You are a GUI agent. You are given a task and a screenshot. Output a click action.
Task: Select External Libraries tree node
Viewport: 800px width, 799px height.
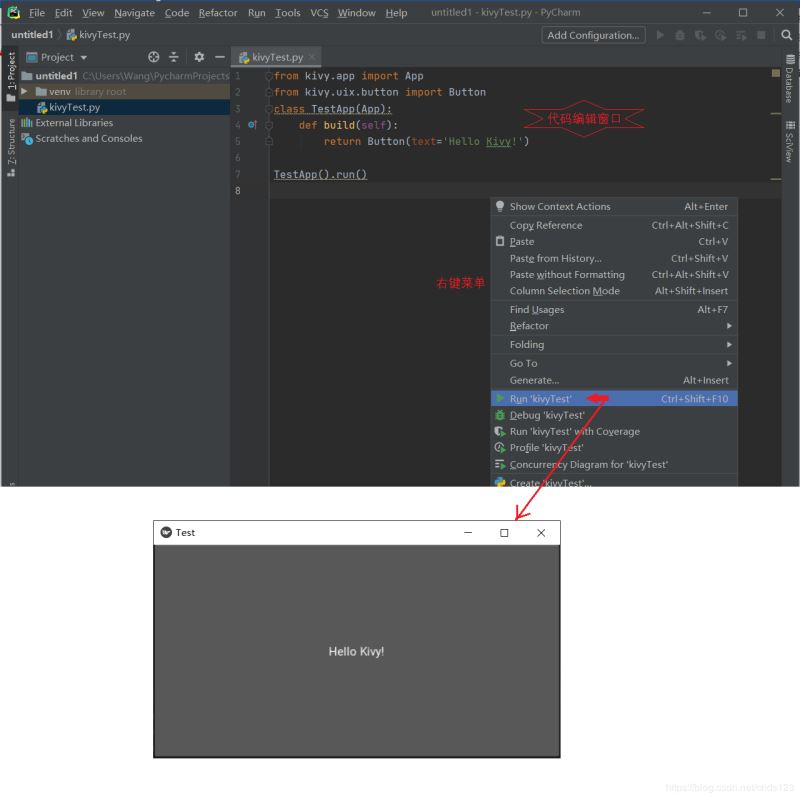click(124, 122)
